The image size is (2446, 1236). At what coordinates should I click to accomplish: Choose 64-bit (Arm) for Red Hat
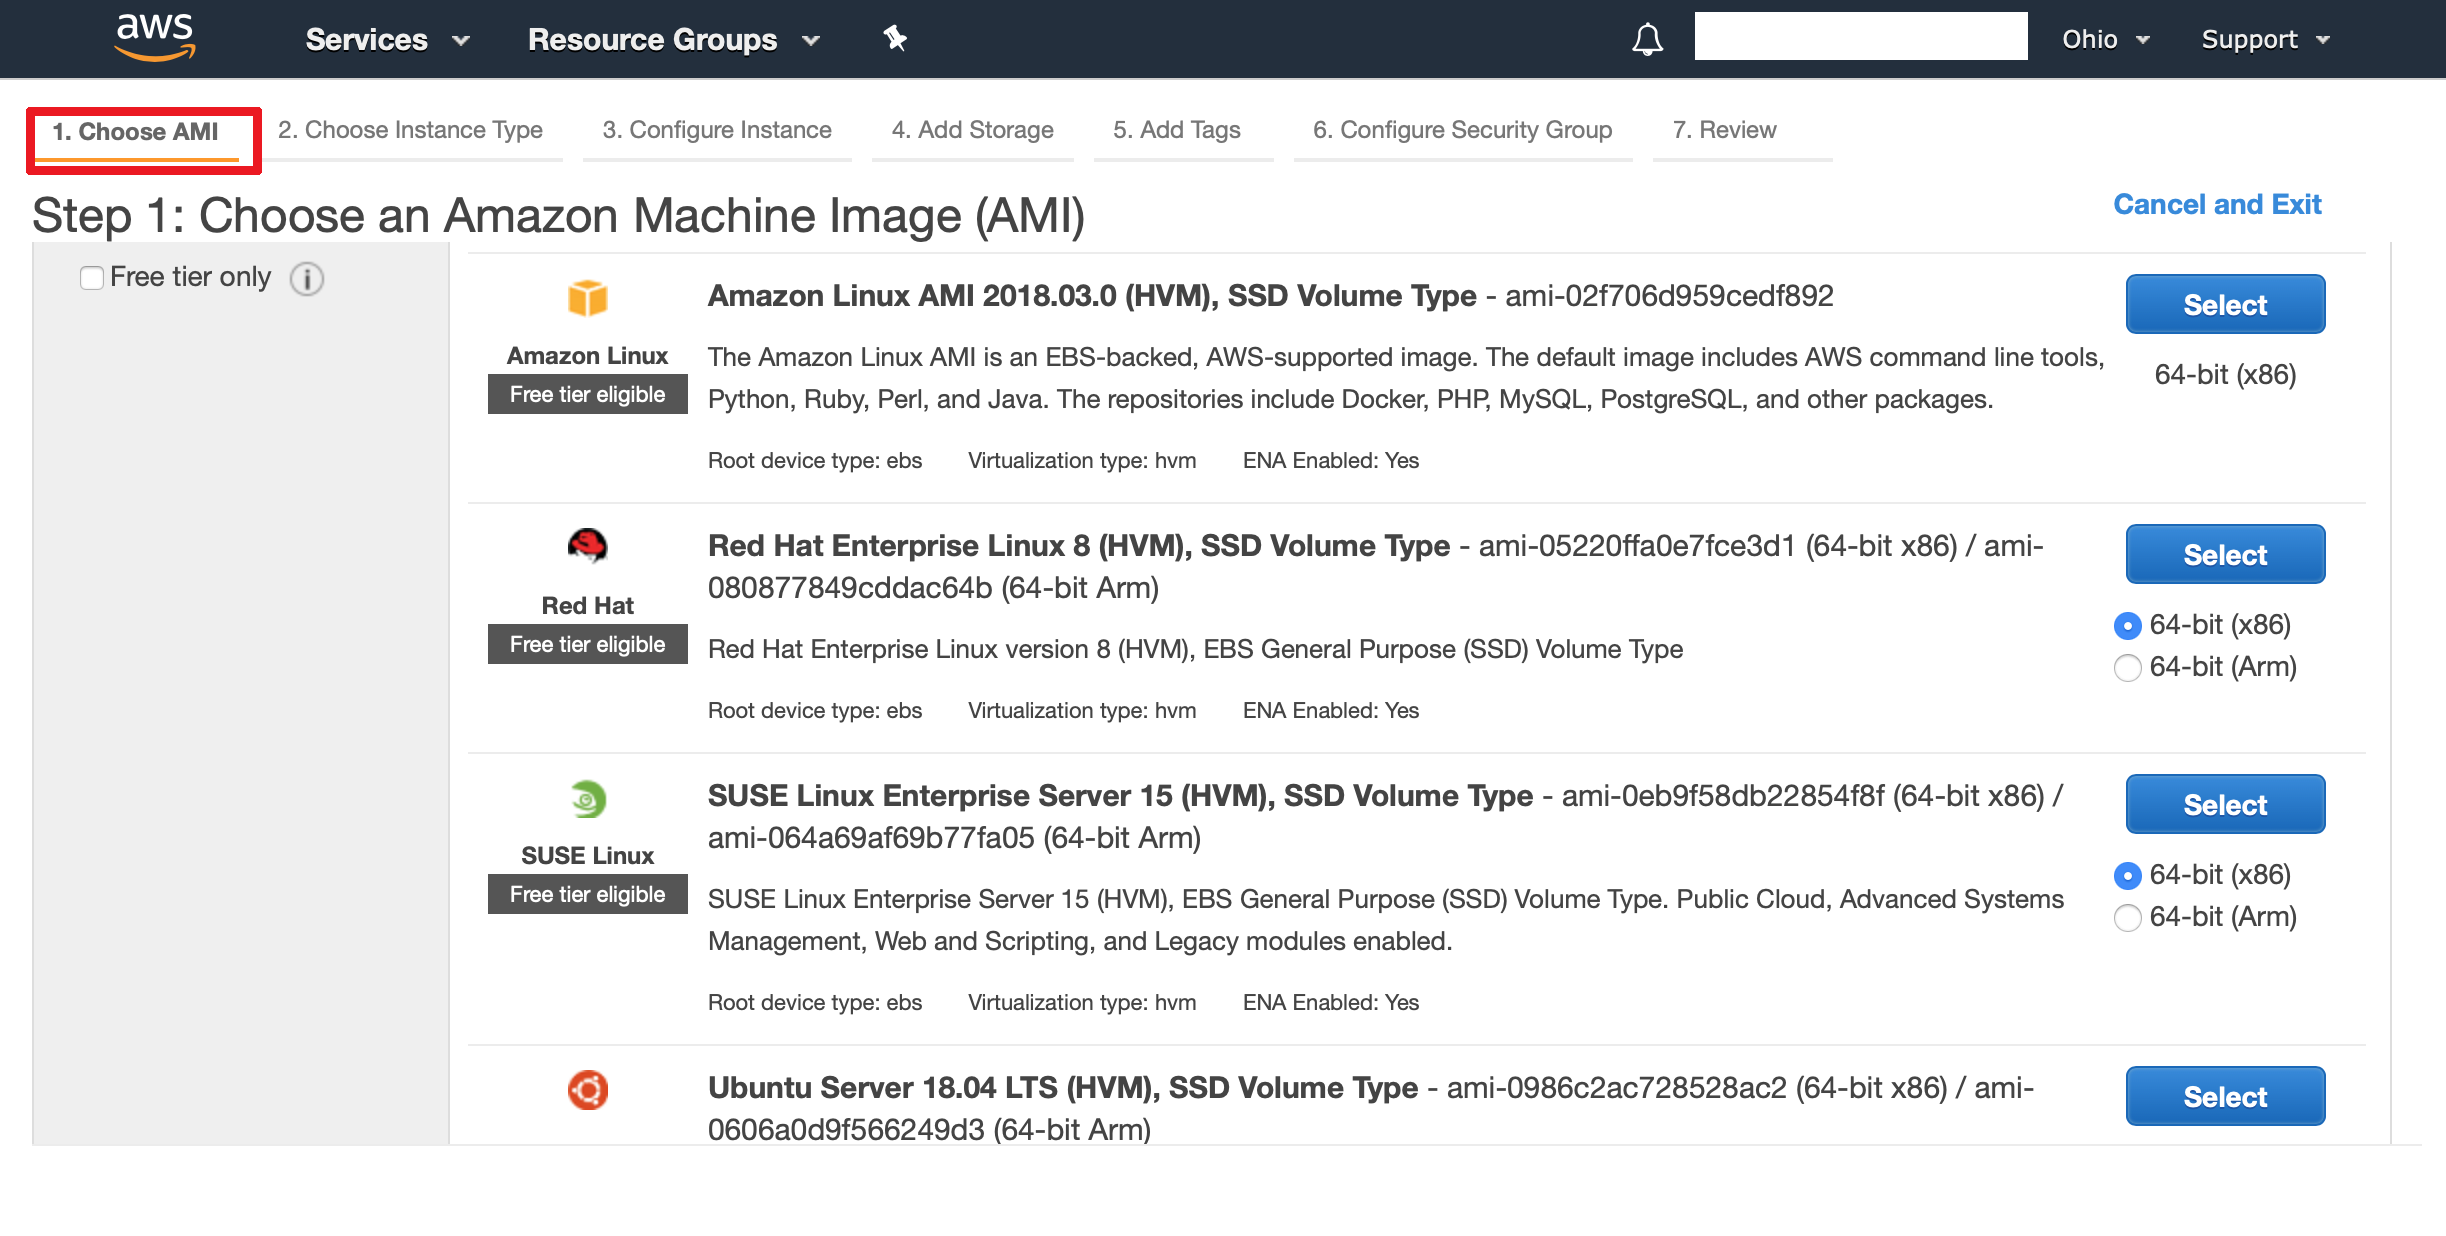point(2128,668)
